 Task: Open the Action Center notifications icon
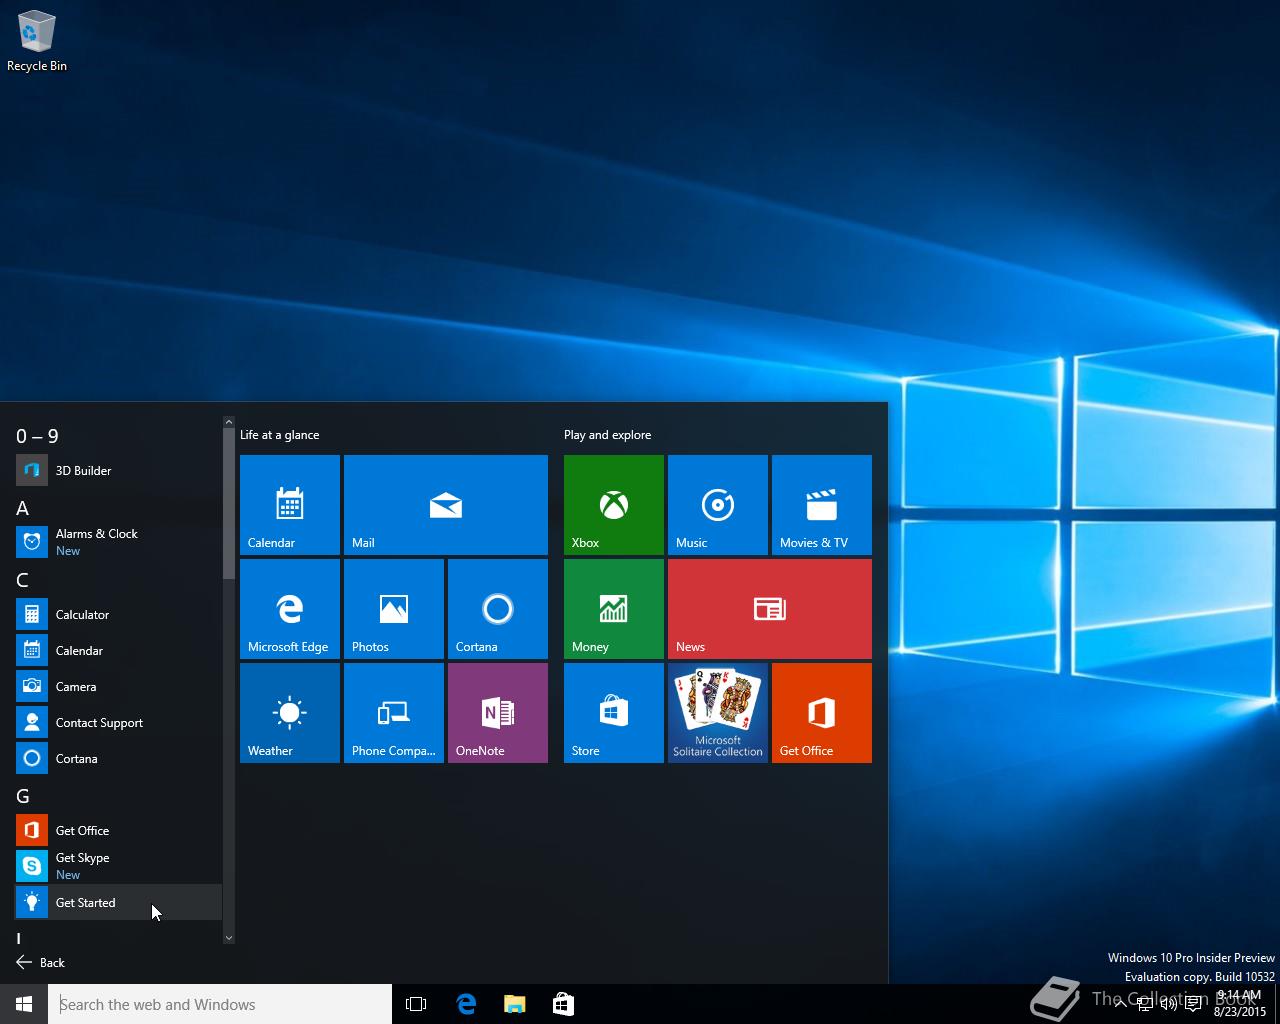(x=1193, y=1004)
